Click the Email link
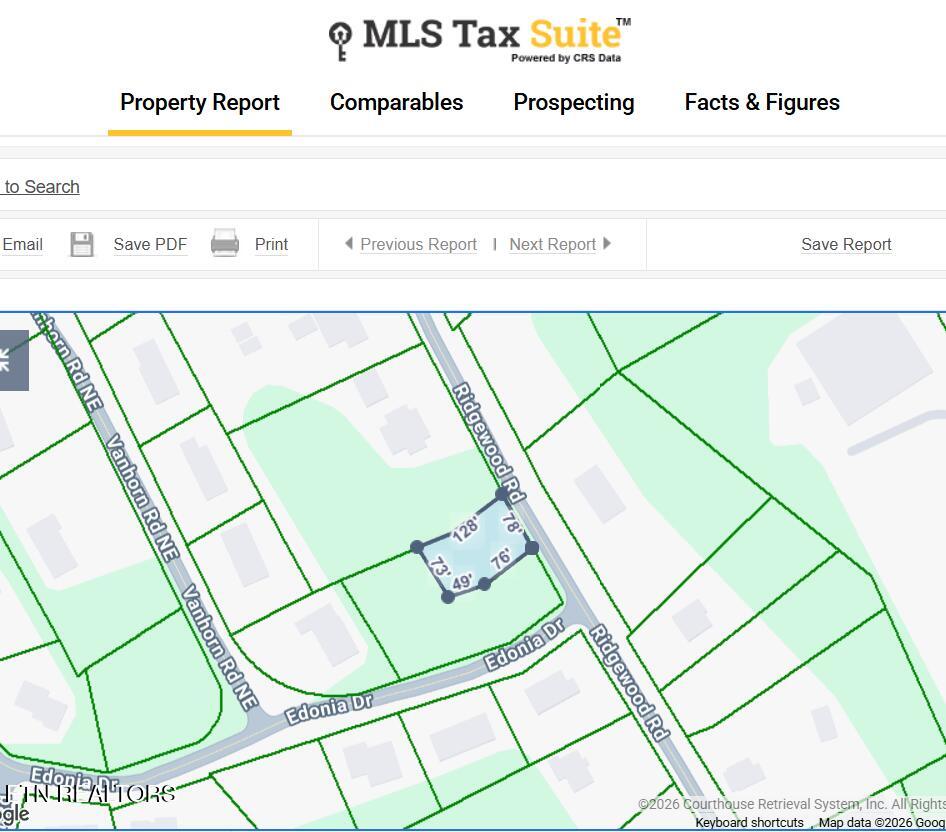The image size is (946, 832). click(22, 244)
